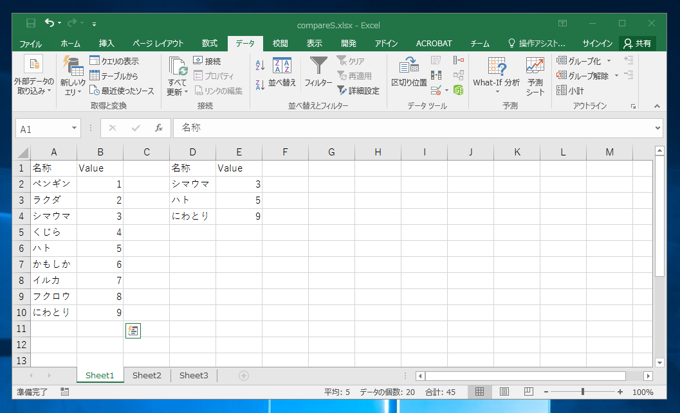Click the Flash Fill icon
Viewport: 680px width, 413px height.
click(x=436, y=60)
